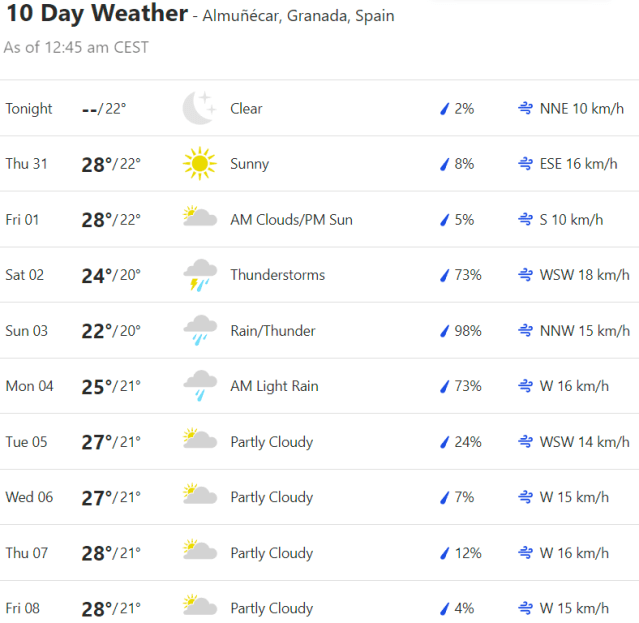The width and height of the screenshot is (639, 623).
Task: Click the Thunderstorms description text
Action: click(277, 275)
